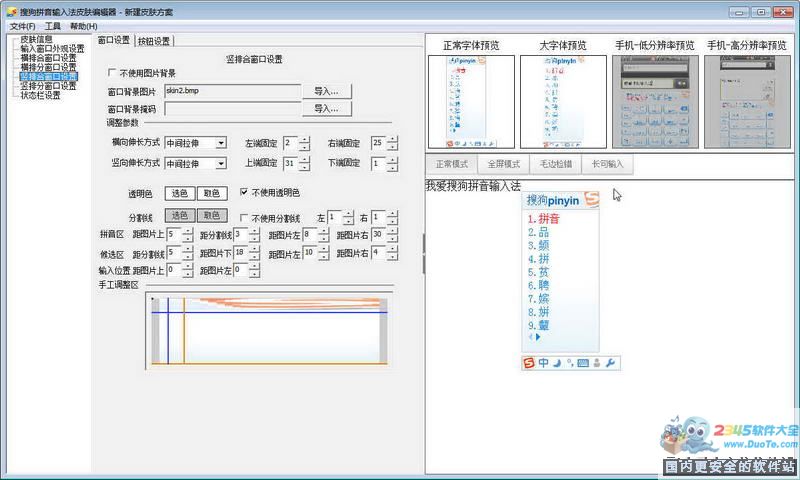Select 全屏模式 preview tab
Viewport: 800px width, 480px height.
tap(504, 164)
